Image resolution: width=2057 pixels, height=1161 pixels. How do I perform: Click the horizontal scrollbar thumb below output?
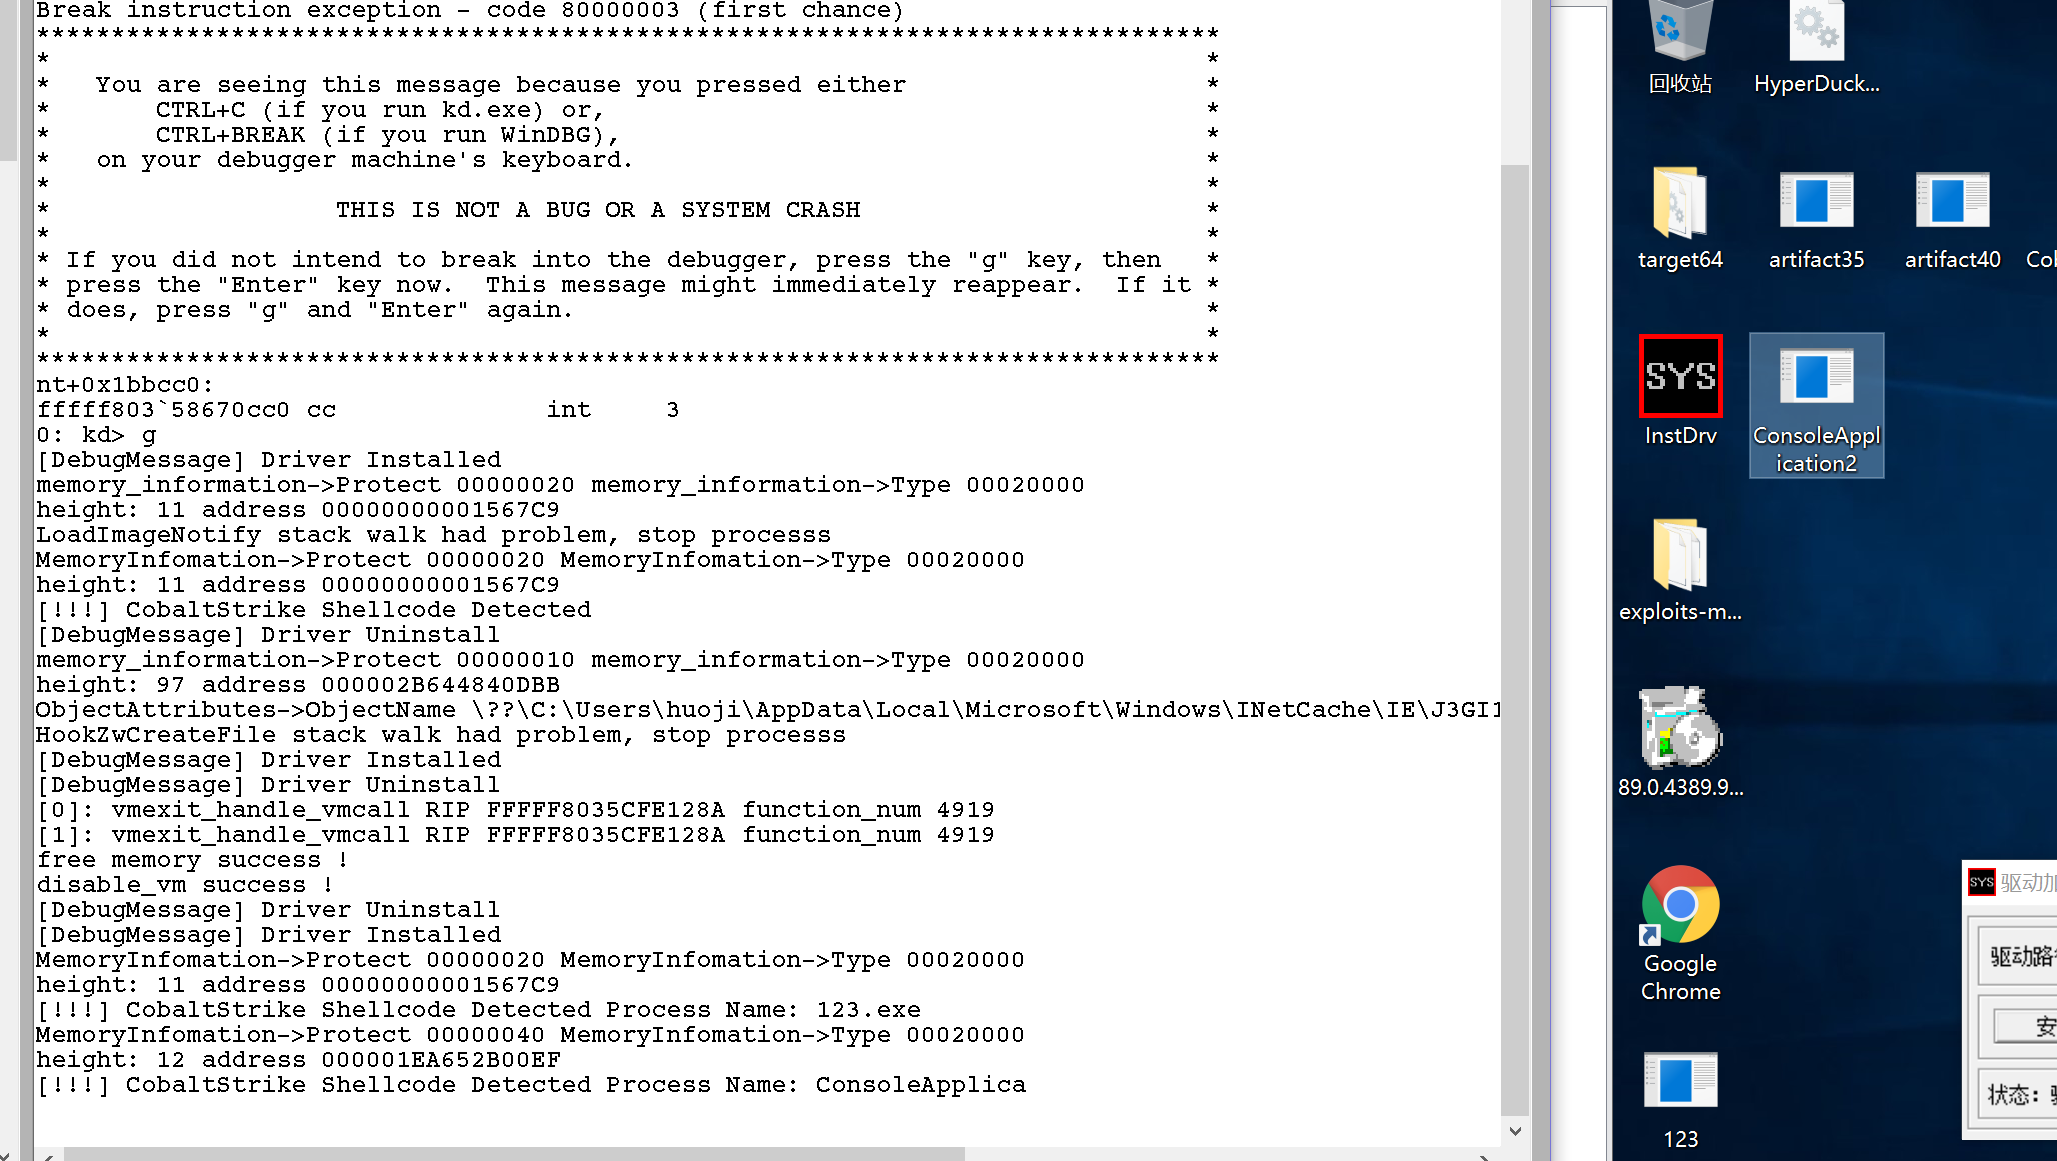(514, 1154)
